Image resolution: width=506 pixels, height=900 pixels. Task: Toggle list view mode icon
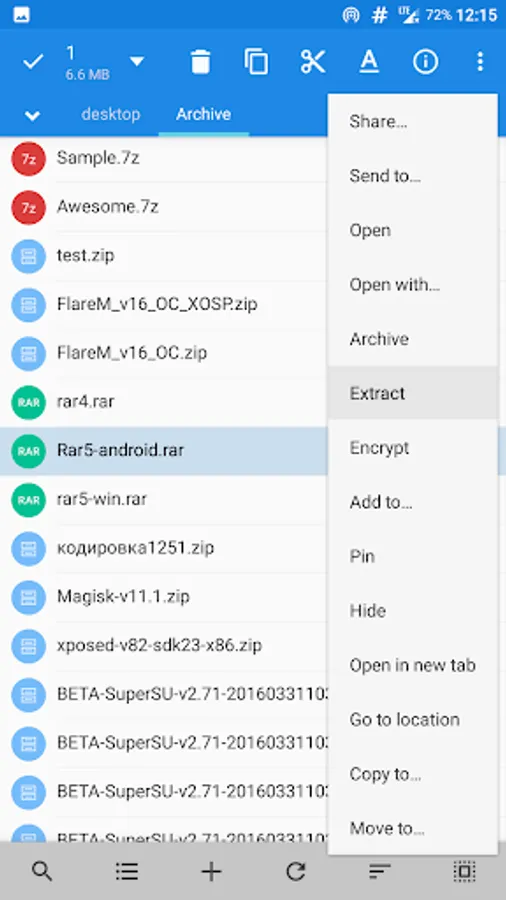(126, 872)
